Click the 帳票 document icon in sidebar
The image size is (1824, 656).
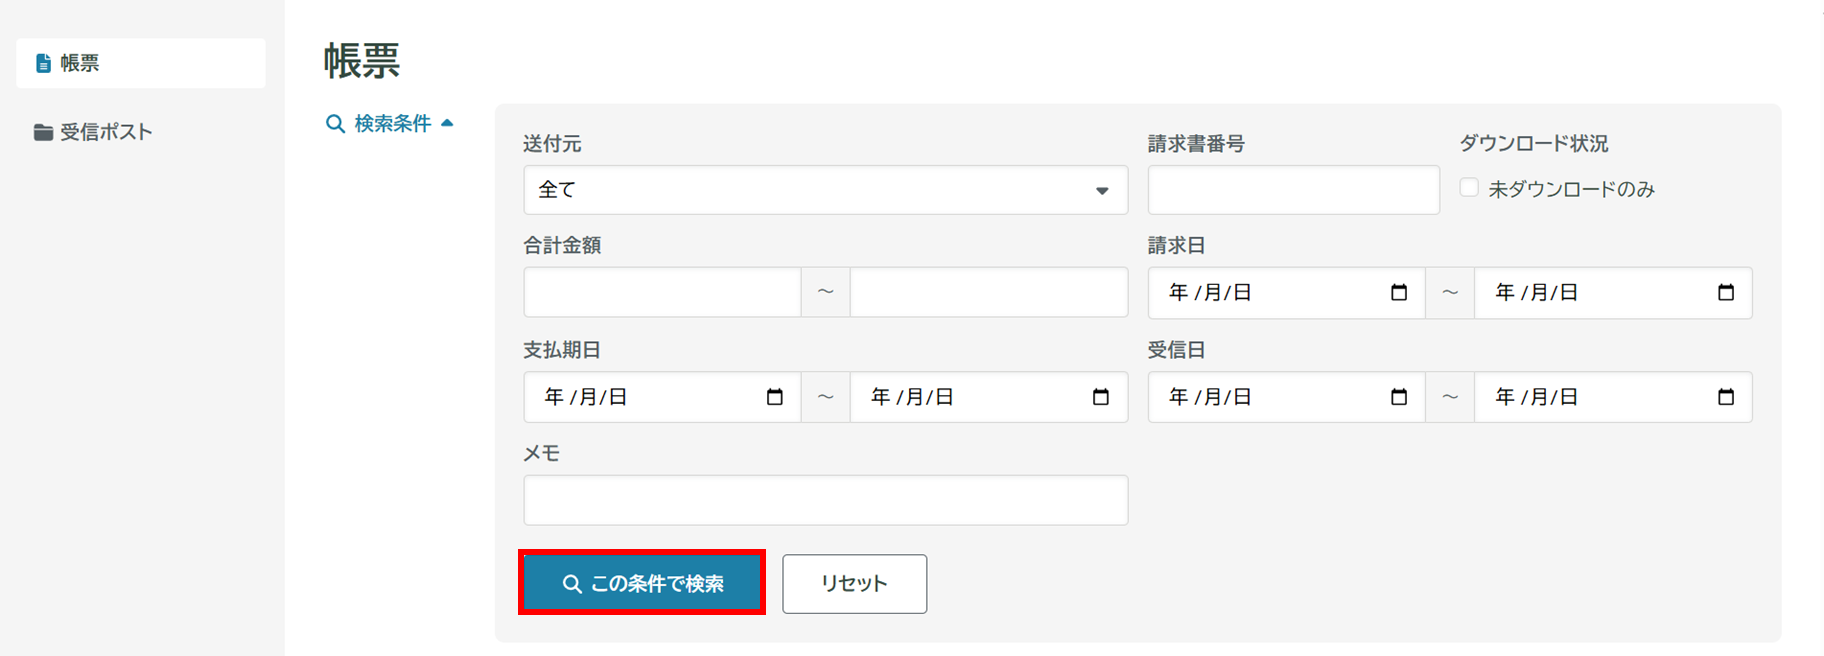pyautogui.click(x=43, y=63)
